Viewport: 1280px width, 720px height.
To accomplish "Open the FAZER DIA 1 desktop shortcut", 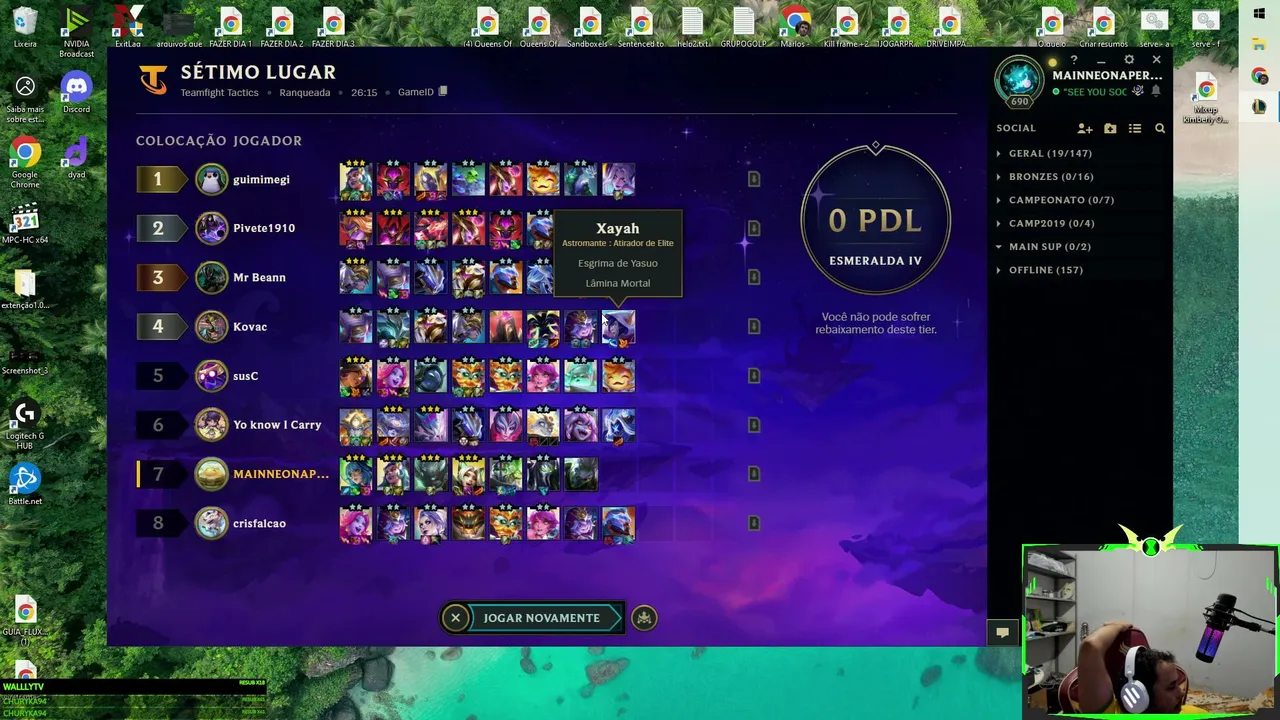I will point(230,29).
